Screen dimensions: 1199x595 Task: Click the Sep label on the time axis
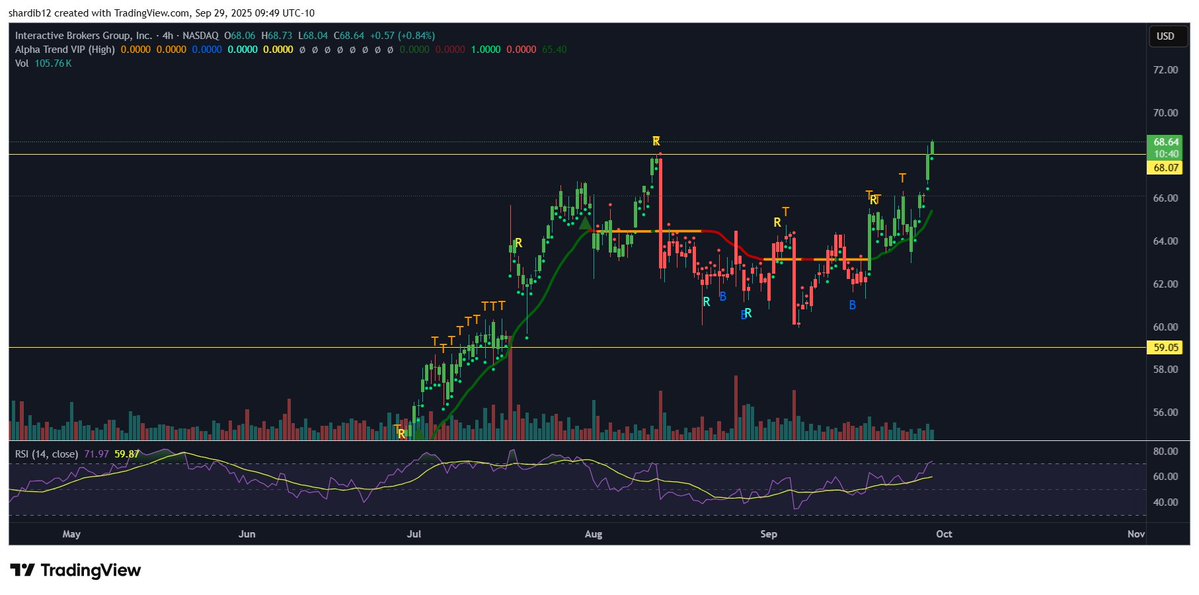[x=768, y=534]
